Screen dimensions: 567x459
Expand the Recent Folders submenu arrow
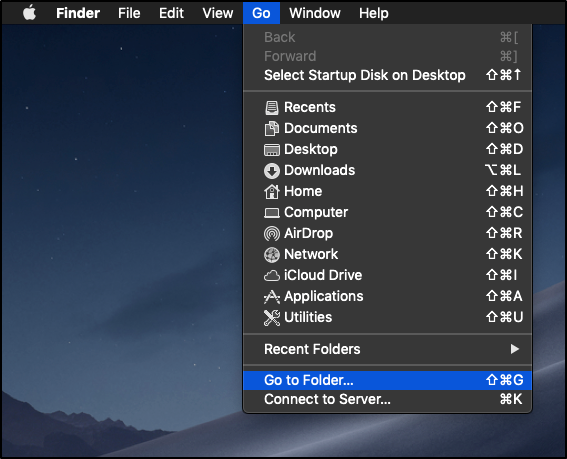pyautogui.click(x=515, y=349)
